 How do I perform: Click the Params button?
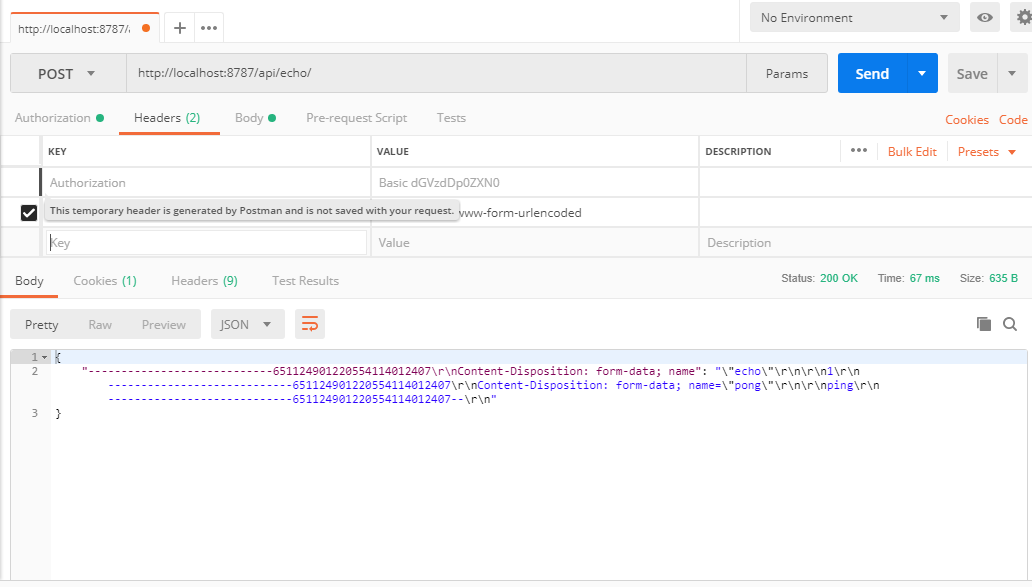click(787, 74)
